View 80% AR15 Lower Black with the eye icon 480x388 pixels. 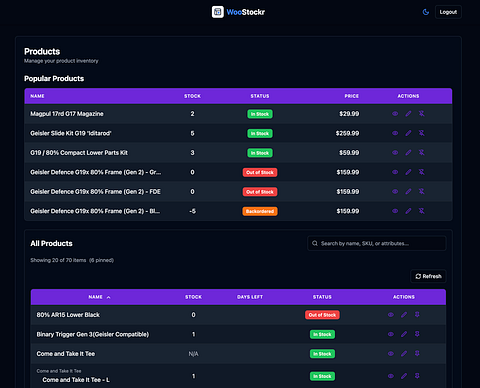391,315
